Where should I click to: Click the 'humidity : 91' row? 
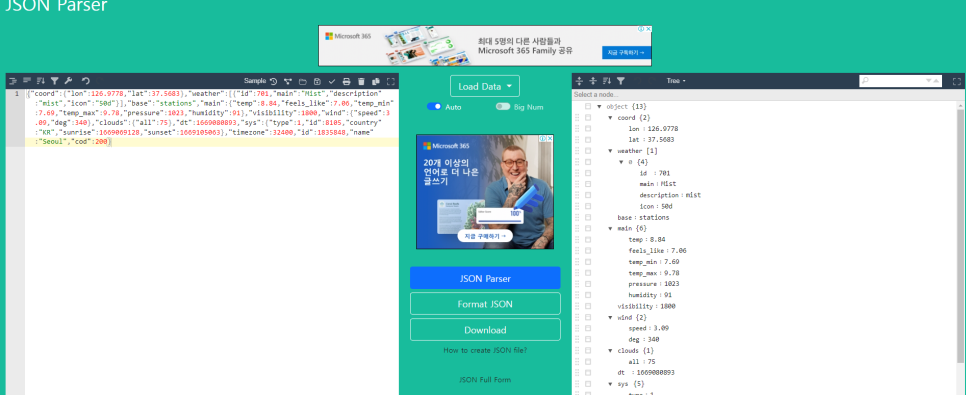650,295
